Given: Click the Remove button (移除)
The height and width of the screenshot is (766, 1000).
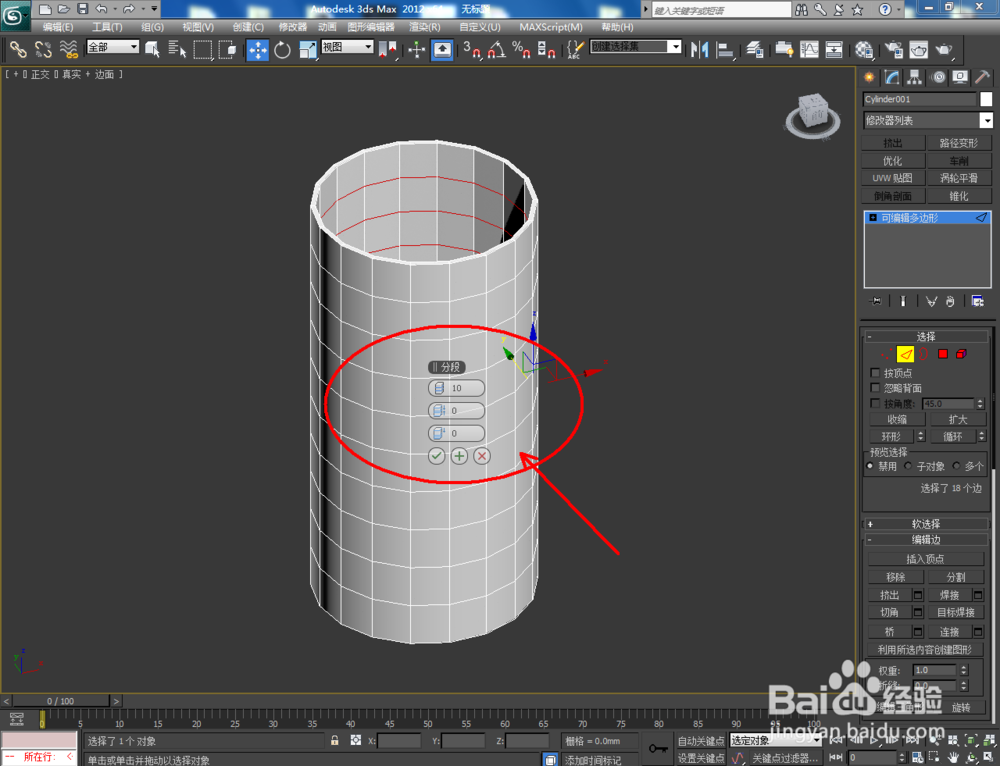Looking at the screenshot, I should [x=895, y=577].
